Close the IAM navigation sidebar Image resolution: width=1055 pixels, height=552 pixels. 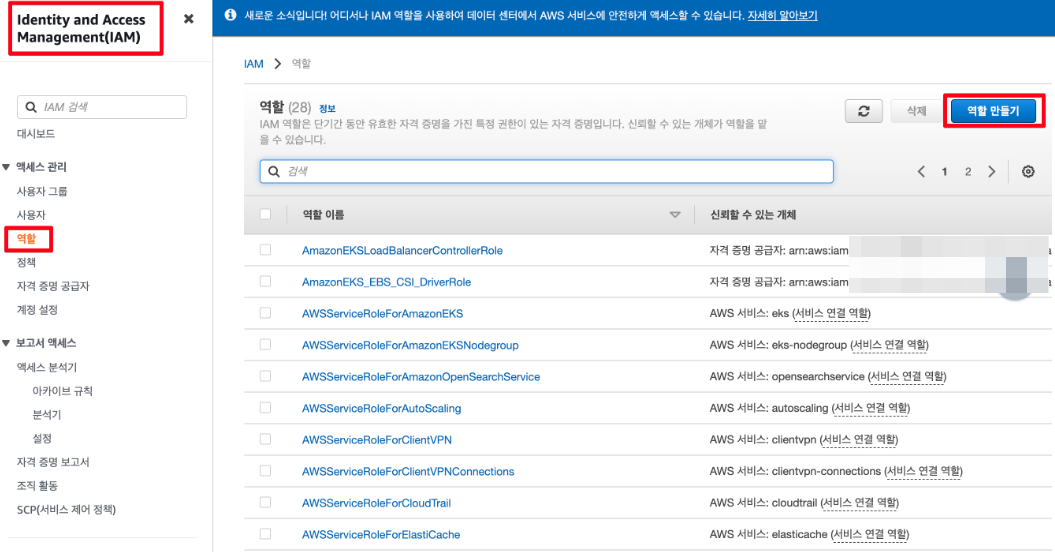[188, 19]
